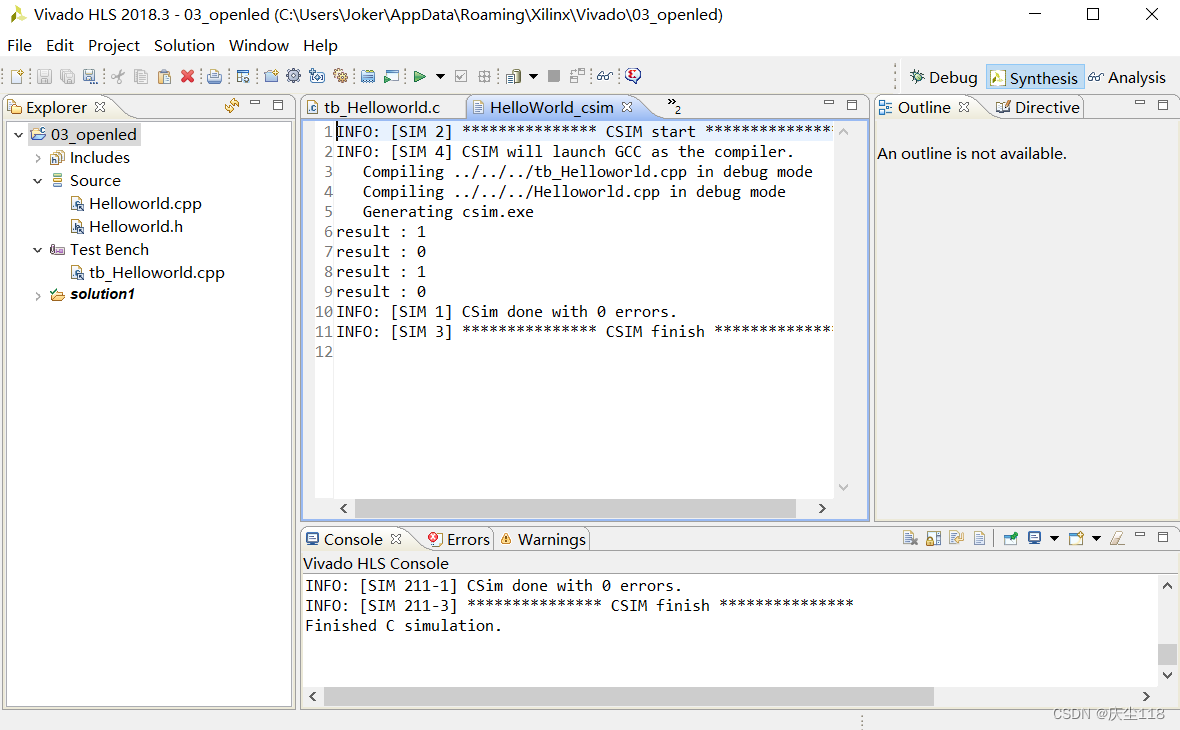Click the Export RTL package icon
The height and width of the screenshot is (730, 1180).
click(x=485, y=76)
